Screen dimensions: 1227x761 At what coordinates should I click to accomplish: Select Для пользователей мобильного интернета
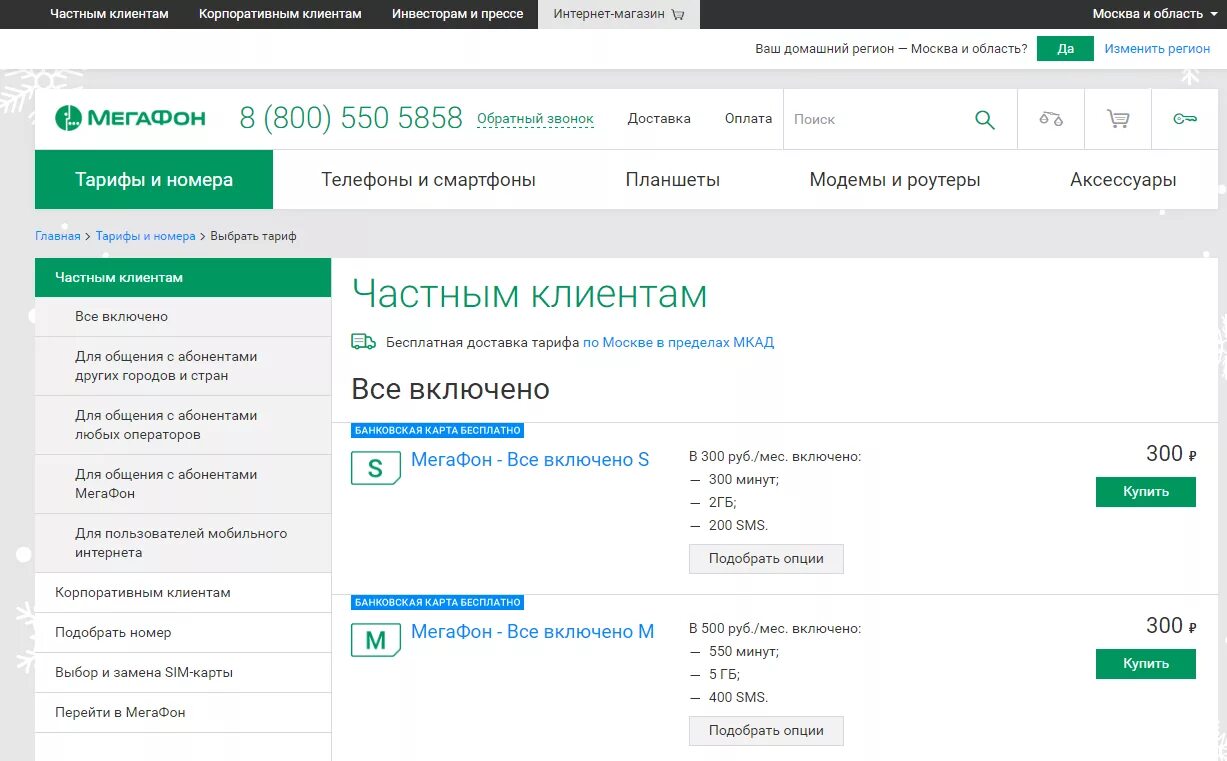pyautogui.click(x=183, y=543)
